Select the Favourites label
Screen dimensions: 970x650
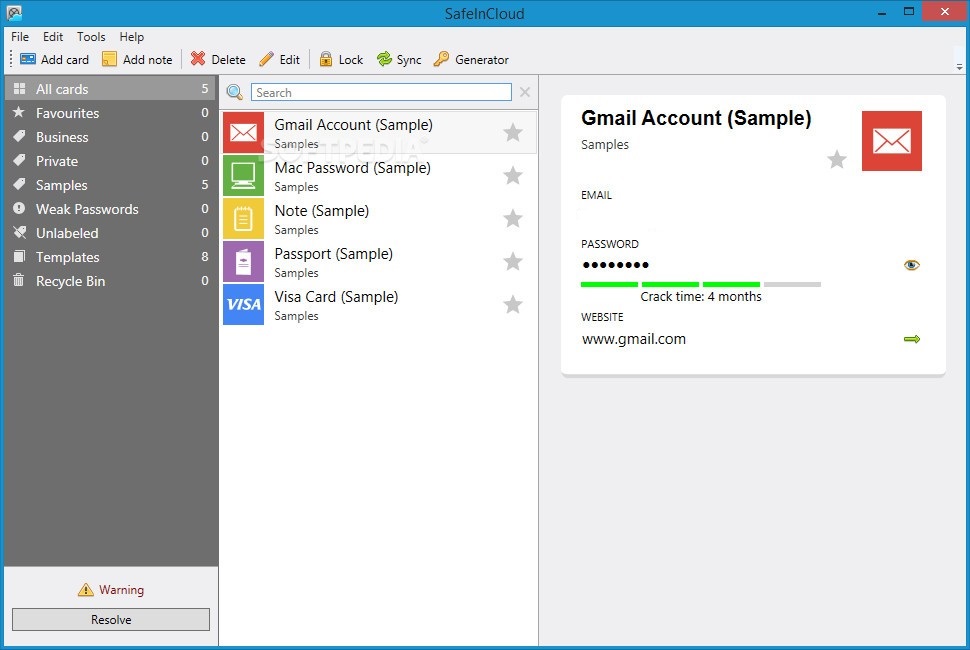111,113
